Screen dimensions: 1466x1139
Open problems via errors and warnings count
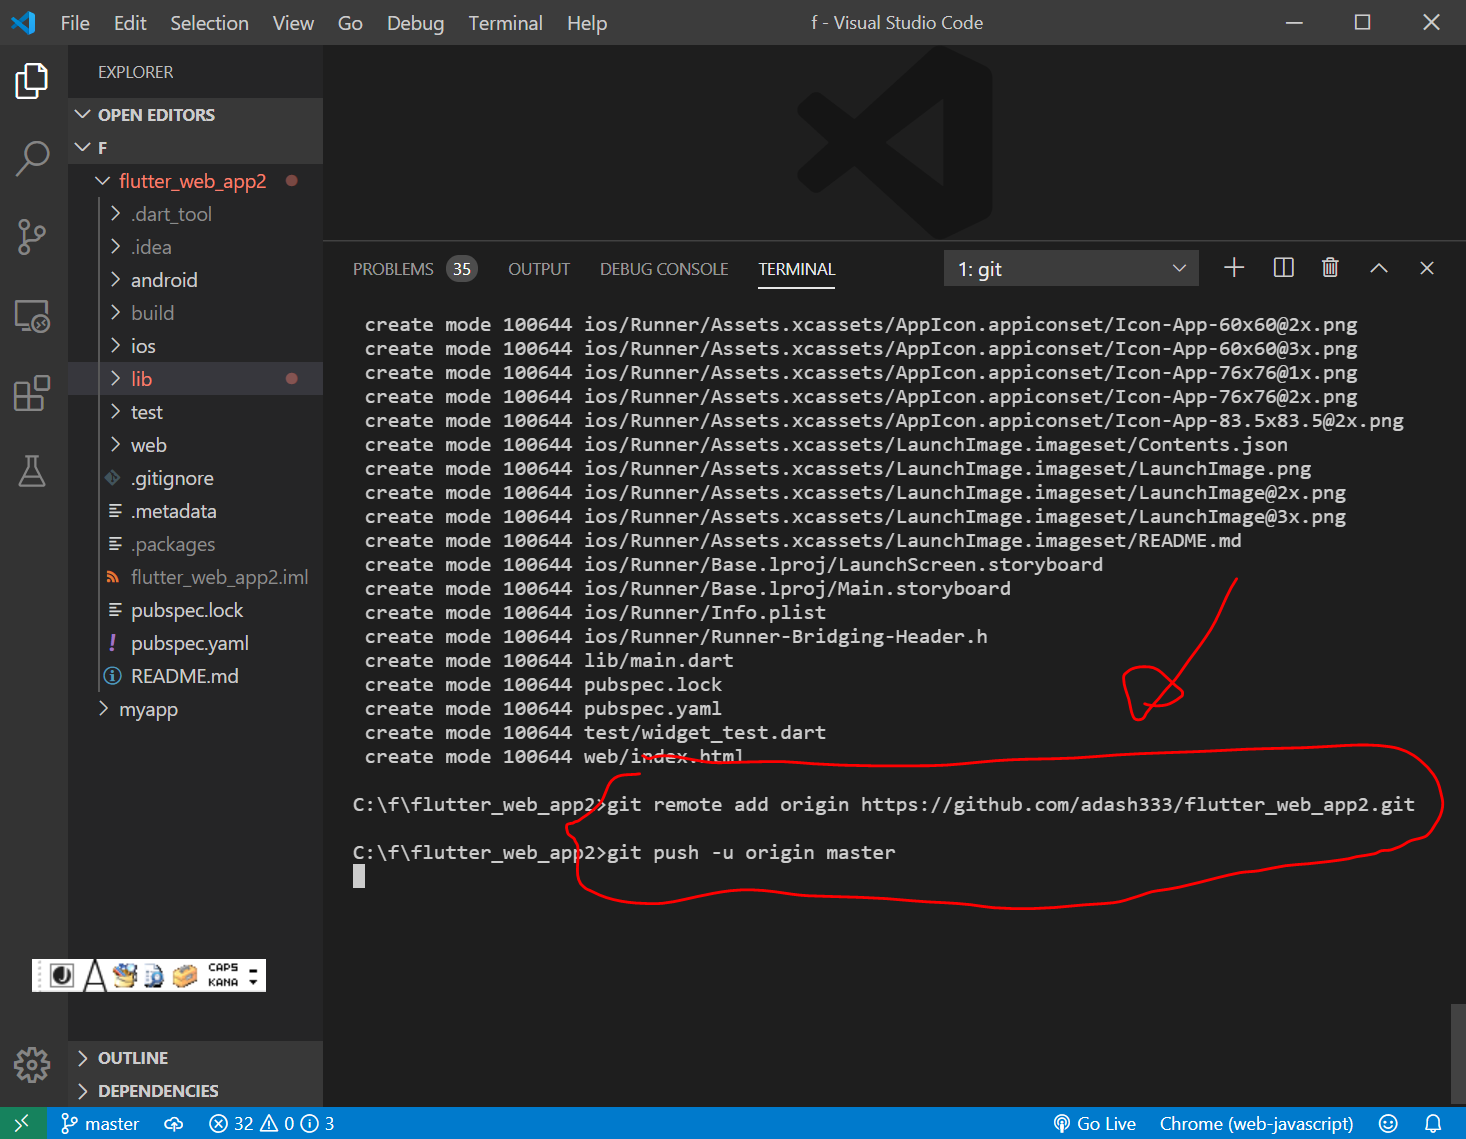click(271, 1123)
